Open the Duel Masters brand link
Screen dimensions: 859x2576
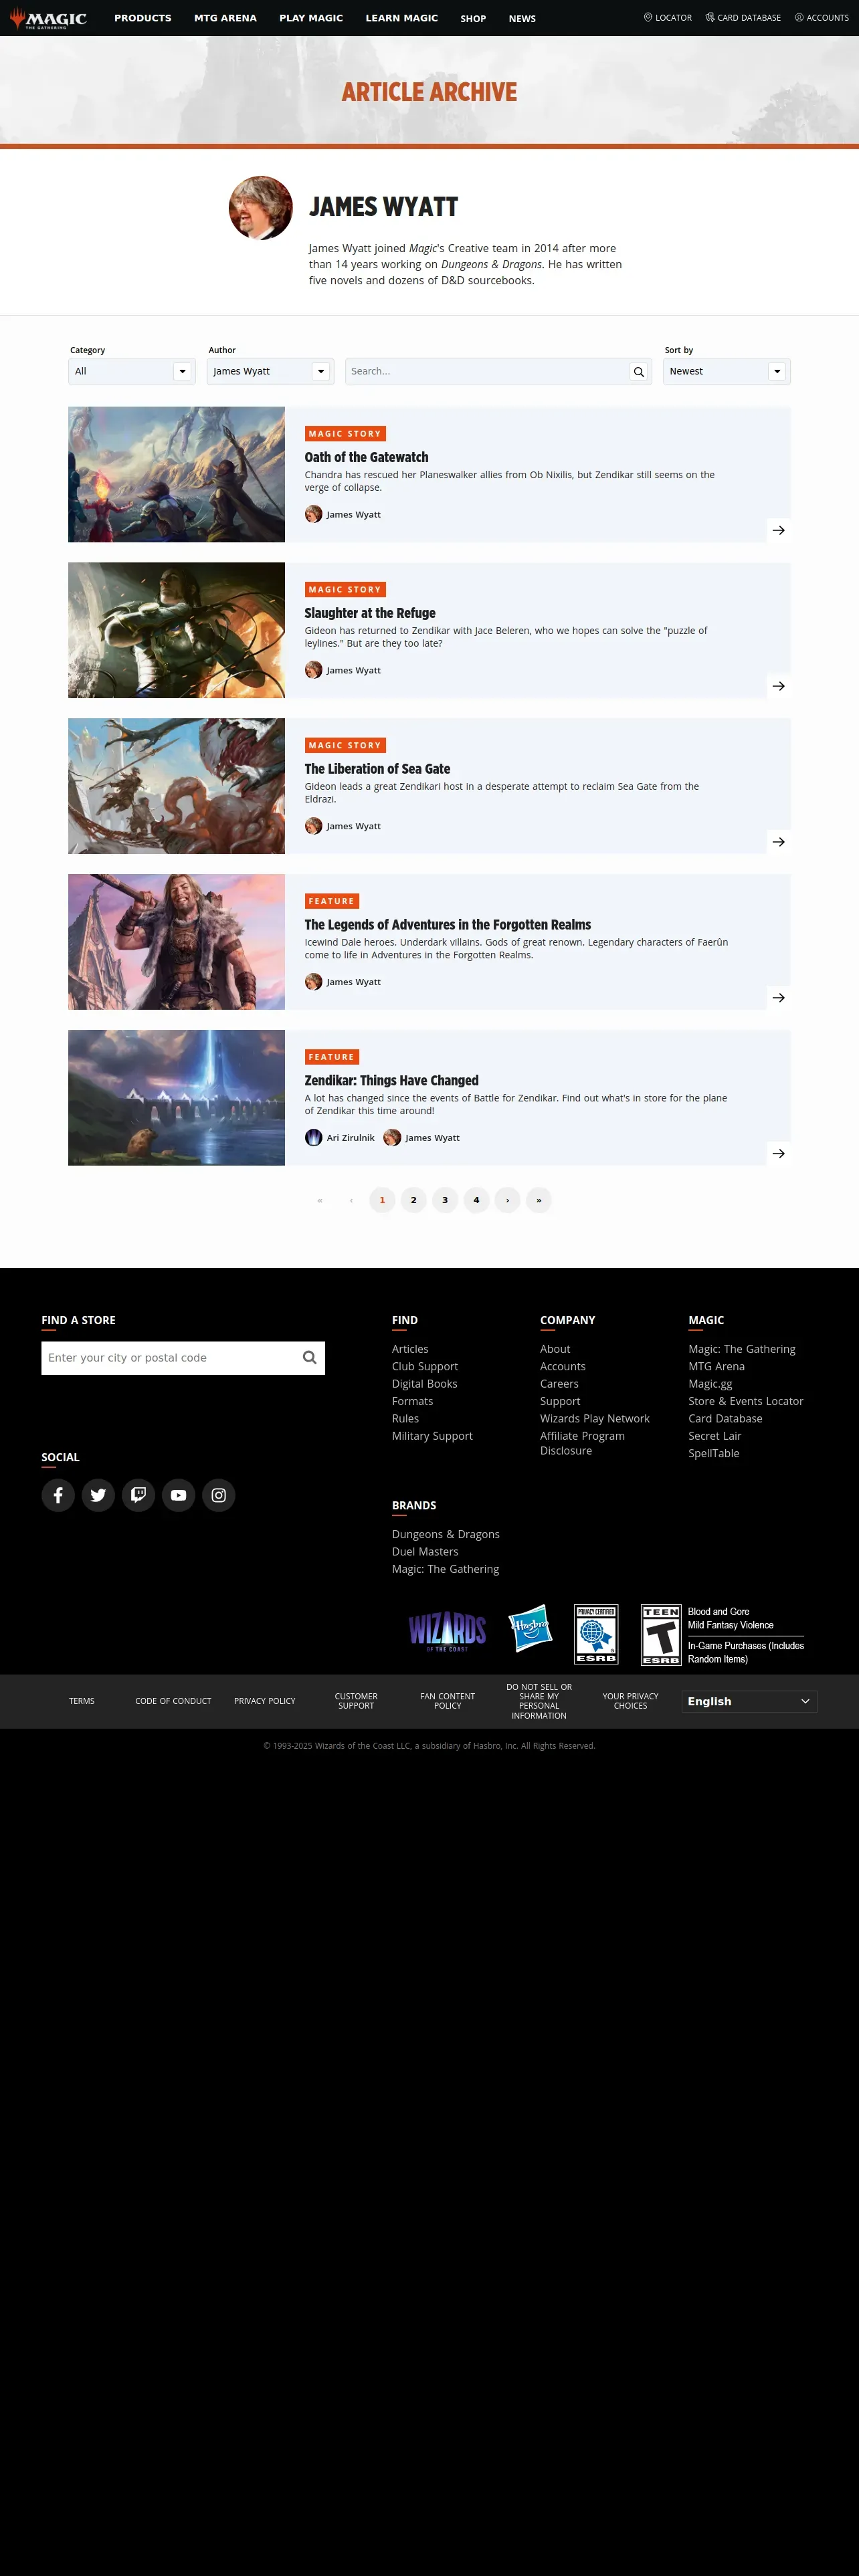pyautogui.click(x=425, y=1552)
